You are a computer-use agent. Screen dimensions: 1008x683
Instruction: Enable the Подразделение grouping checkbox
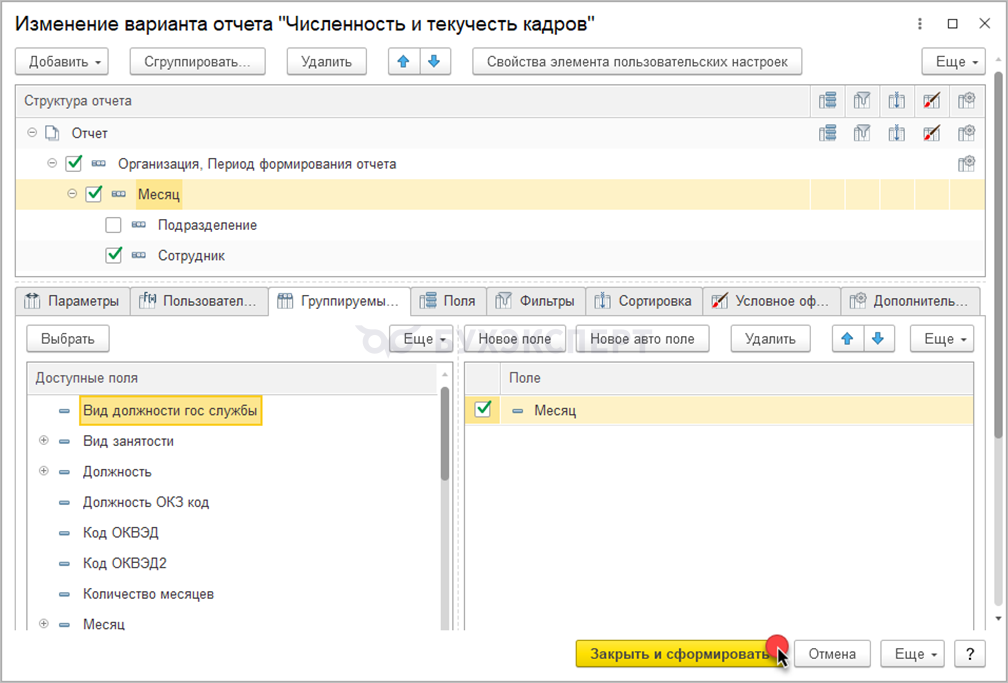[x=114, y=225]
